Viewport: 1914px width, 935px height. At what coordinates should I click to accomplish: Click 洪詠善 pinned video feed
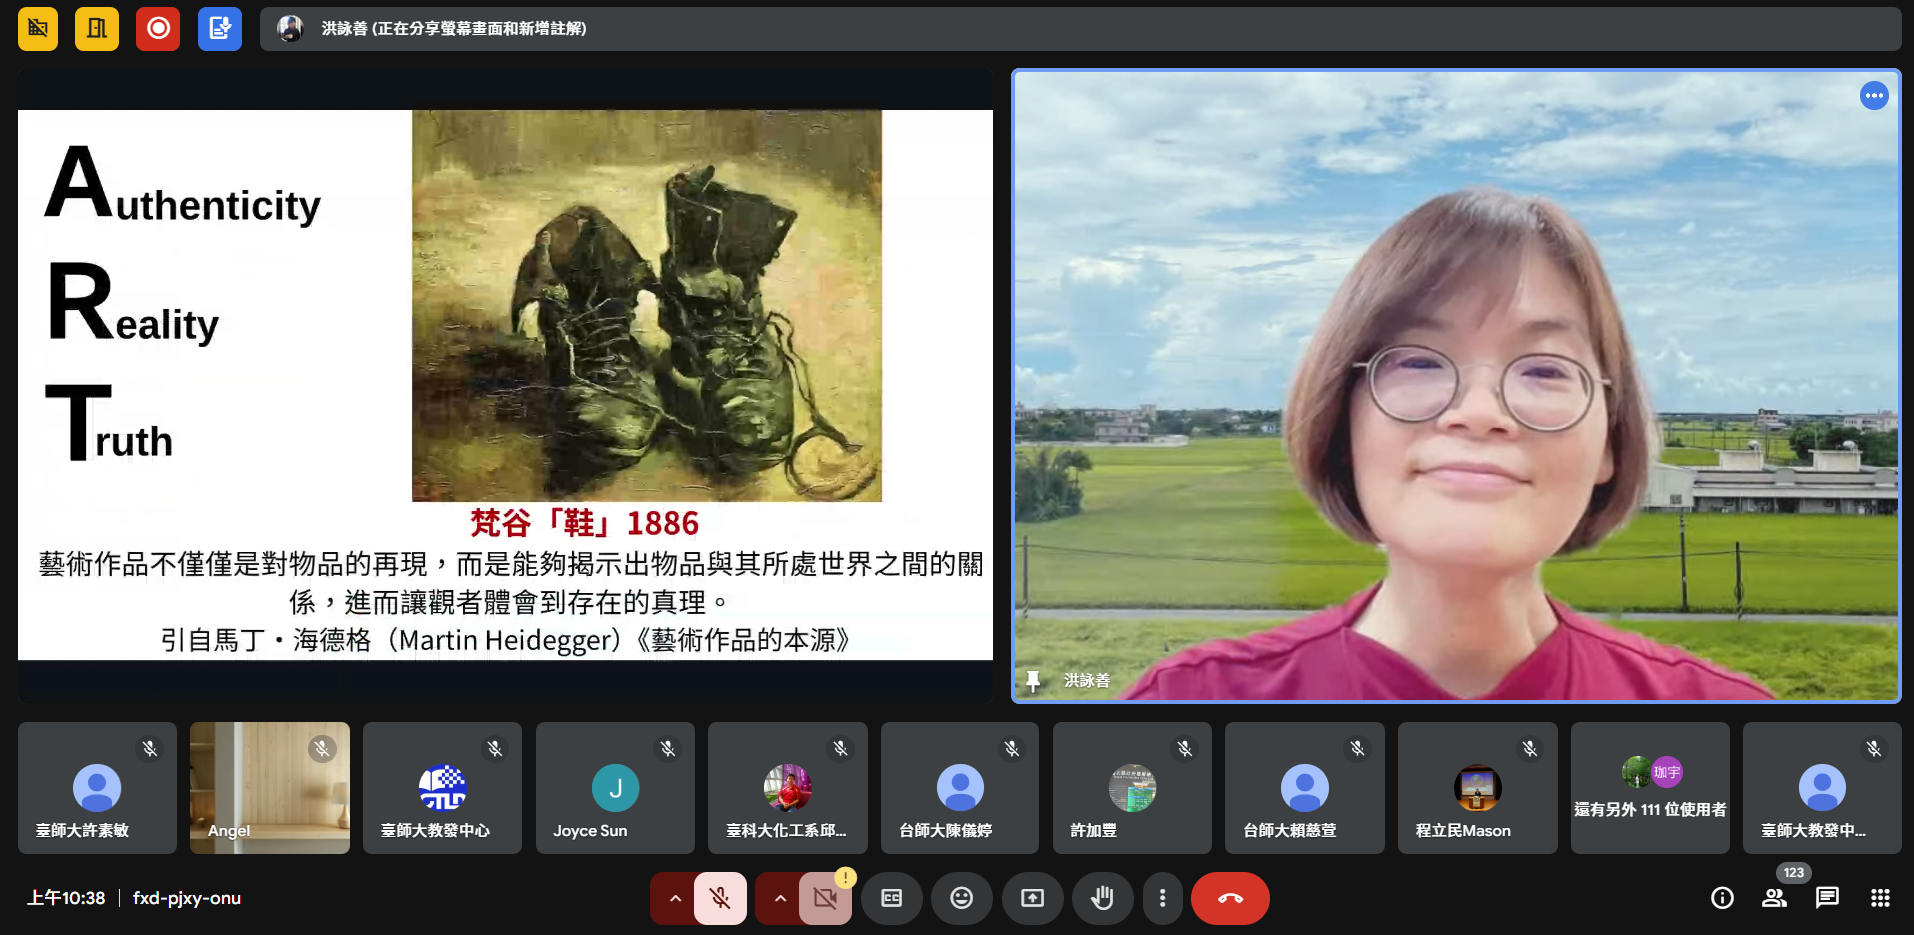[x=1456, y=386]
